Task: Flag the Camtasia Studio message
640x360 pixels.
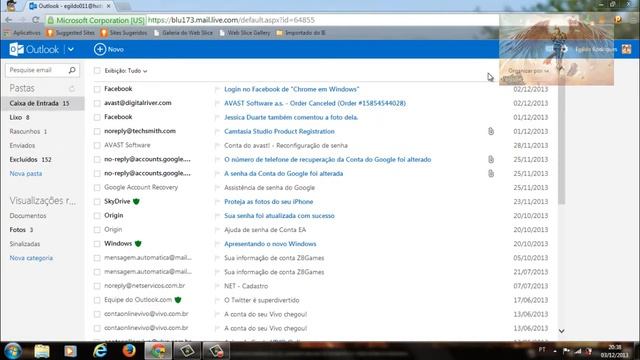Action: pyautogui.click(x=217, y=131)
